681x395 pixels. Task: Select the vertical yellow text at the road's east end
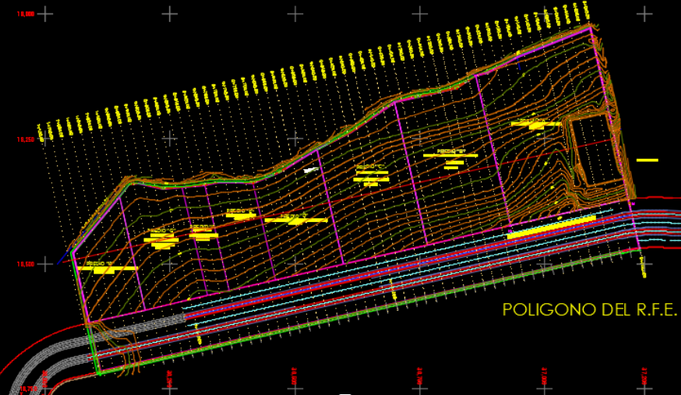click(643, 267)
